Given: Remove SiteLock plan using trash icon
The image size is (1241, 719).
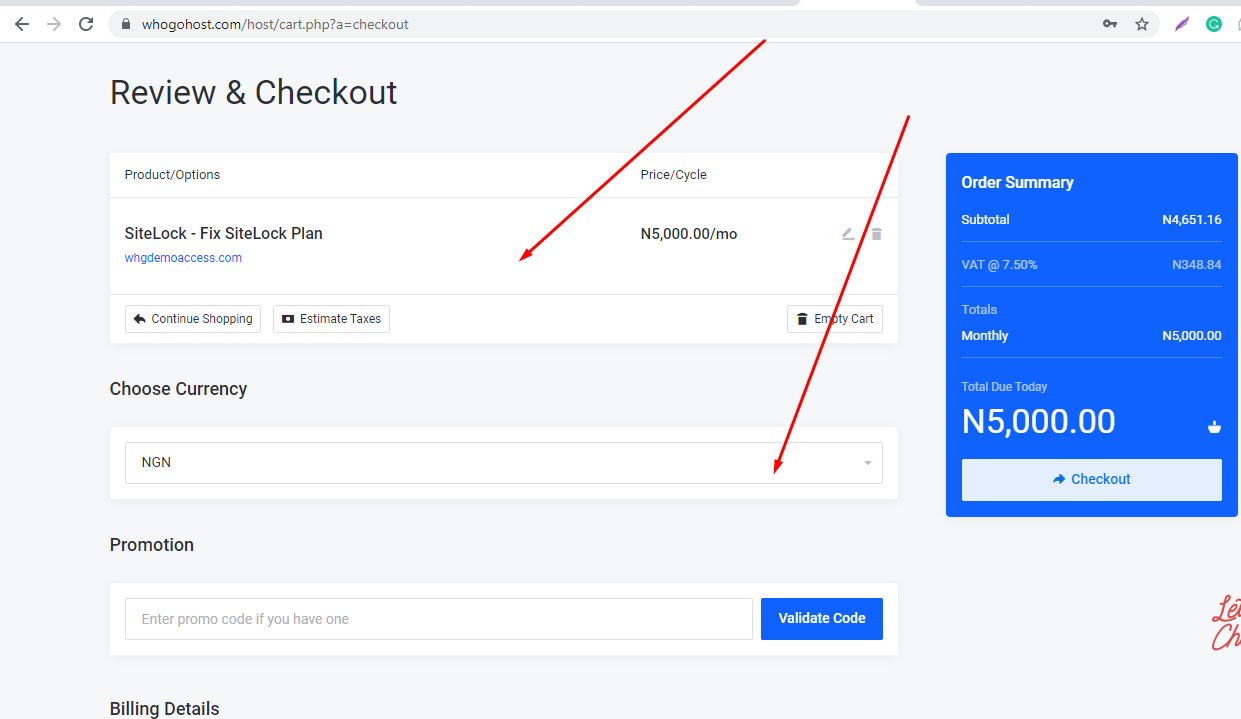Looking at the screenshot, I should 876,234.
